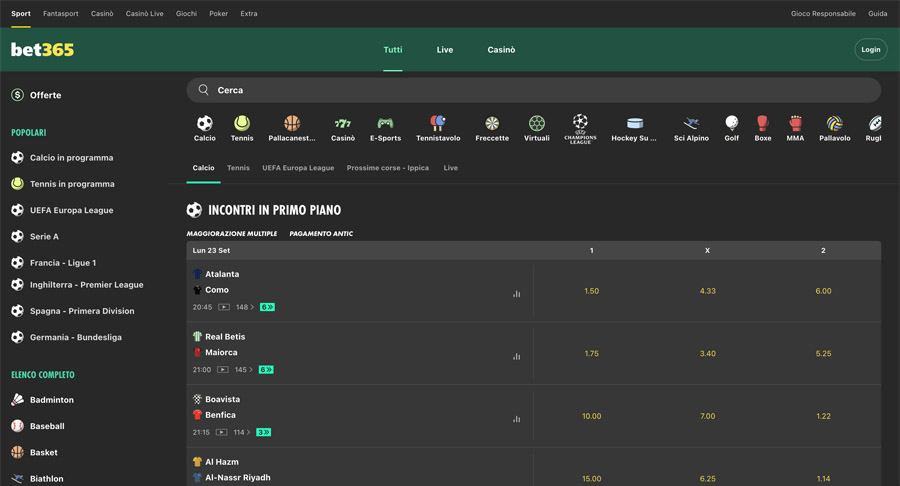Select Como win odds 6.00

coord(823,291)
